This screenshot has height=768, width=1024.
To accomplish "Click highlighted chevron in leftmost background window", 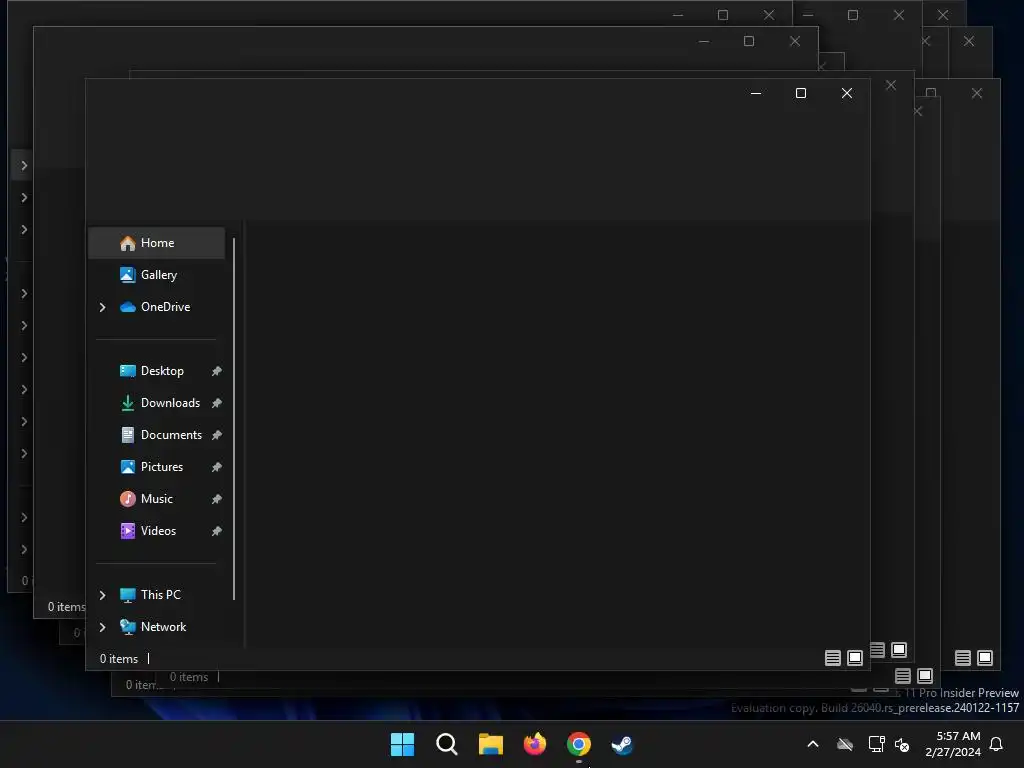I will click(x=24, y=165).
